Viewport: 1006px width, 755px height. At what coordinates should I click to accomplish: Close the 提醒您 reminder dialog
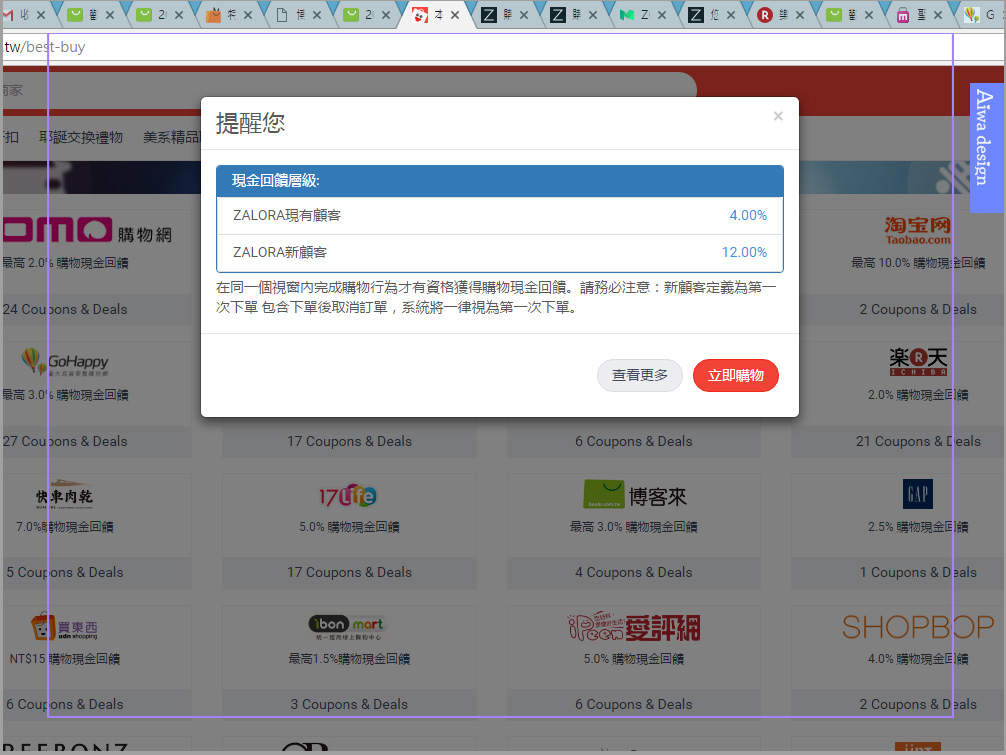[x=778, y=116]
